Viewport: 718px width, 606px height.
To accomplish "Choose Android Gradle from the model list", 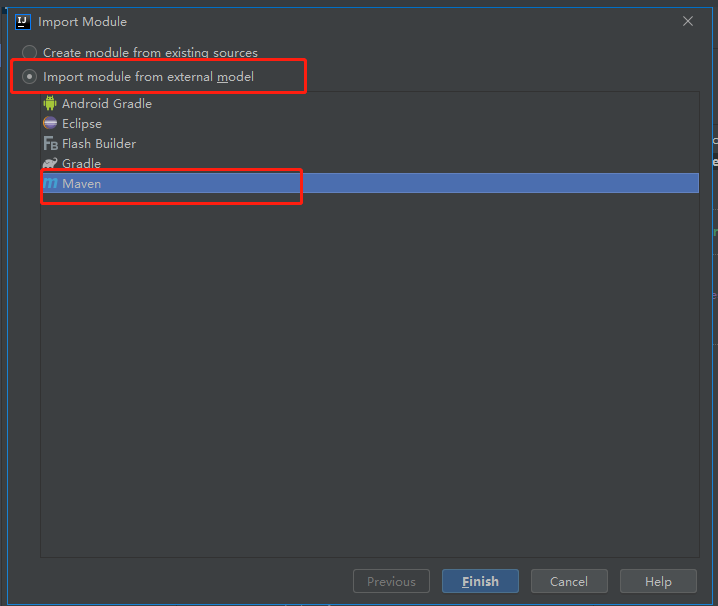I will [370, 104].
